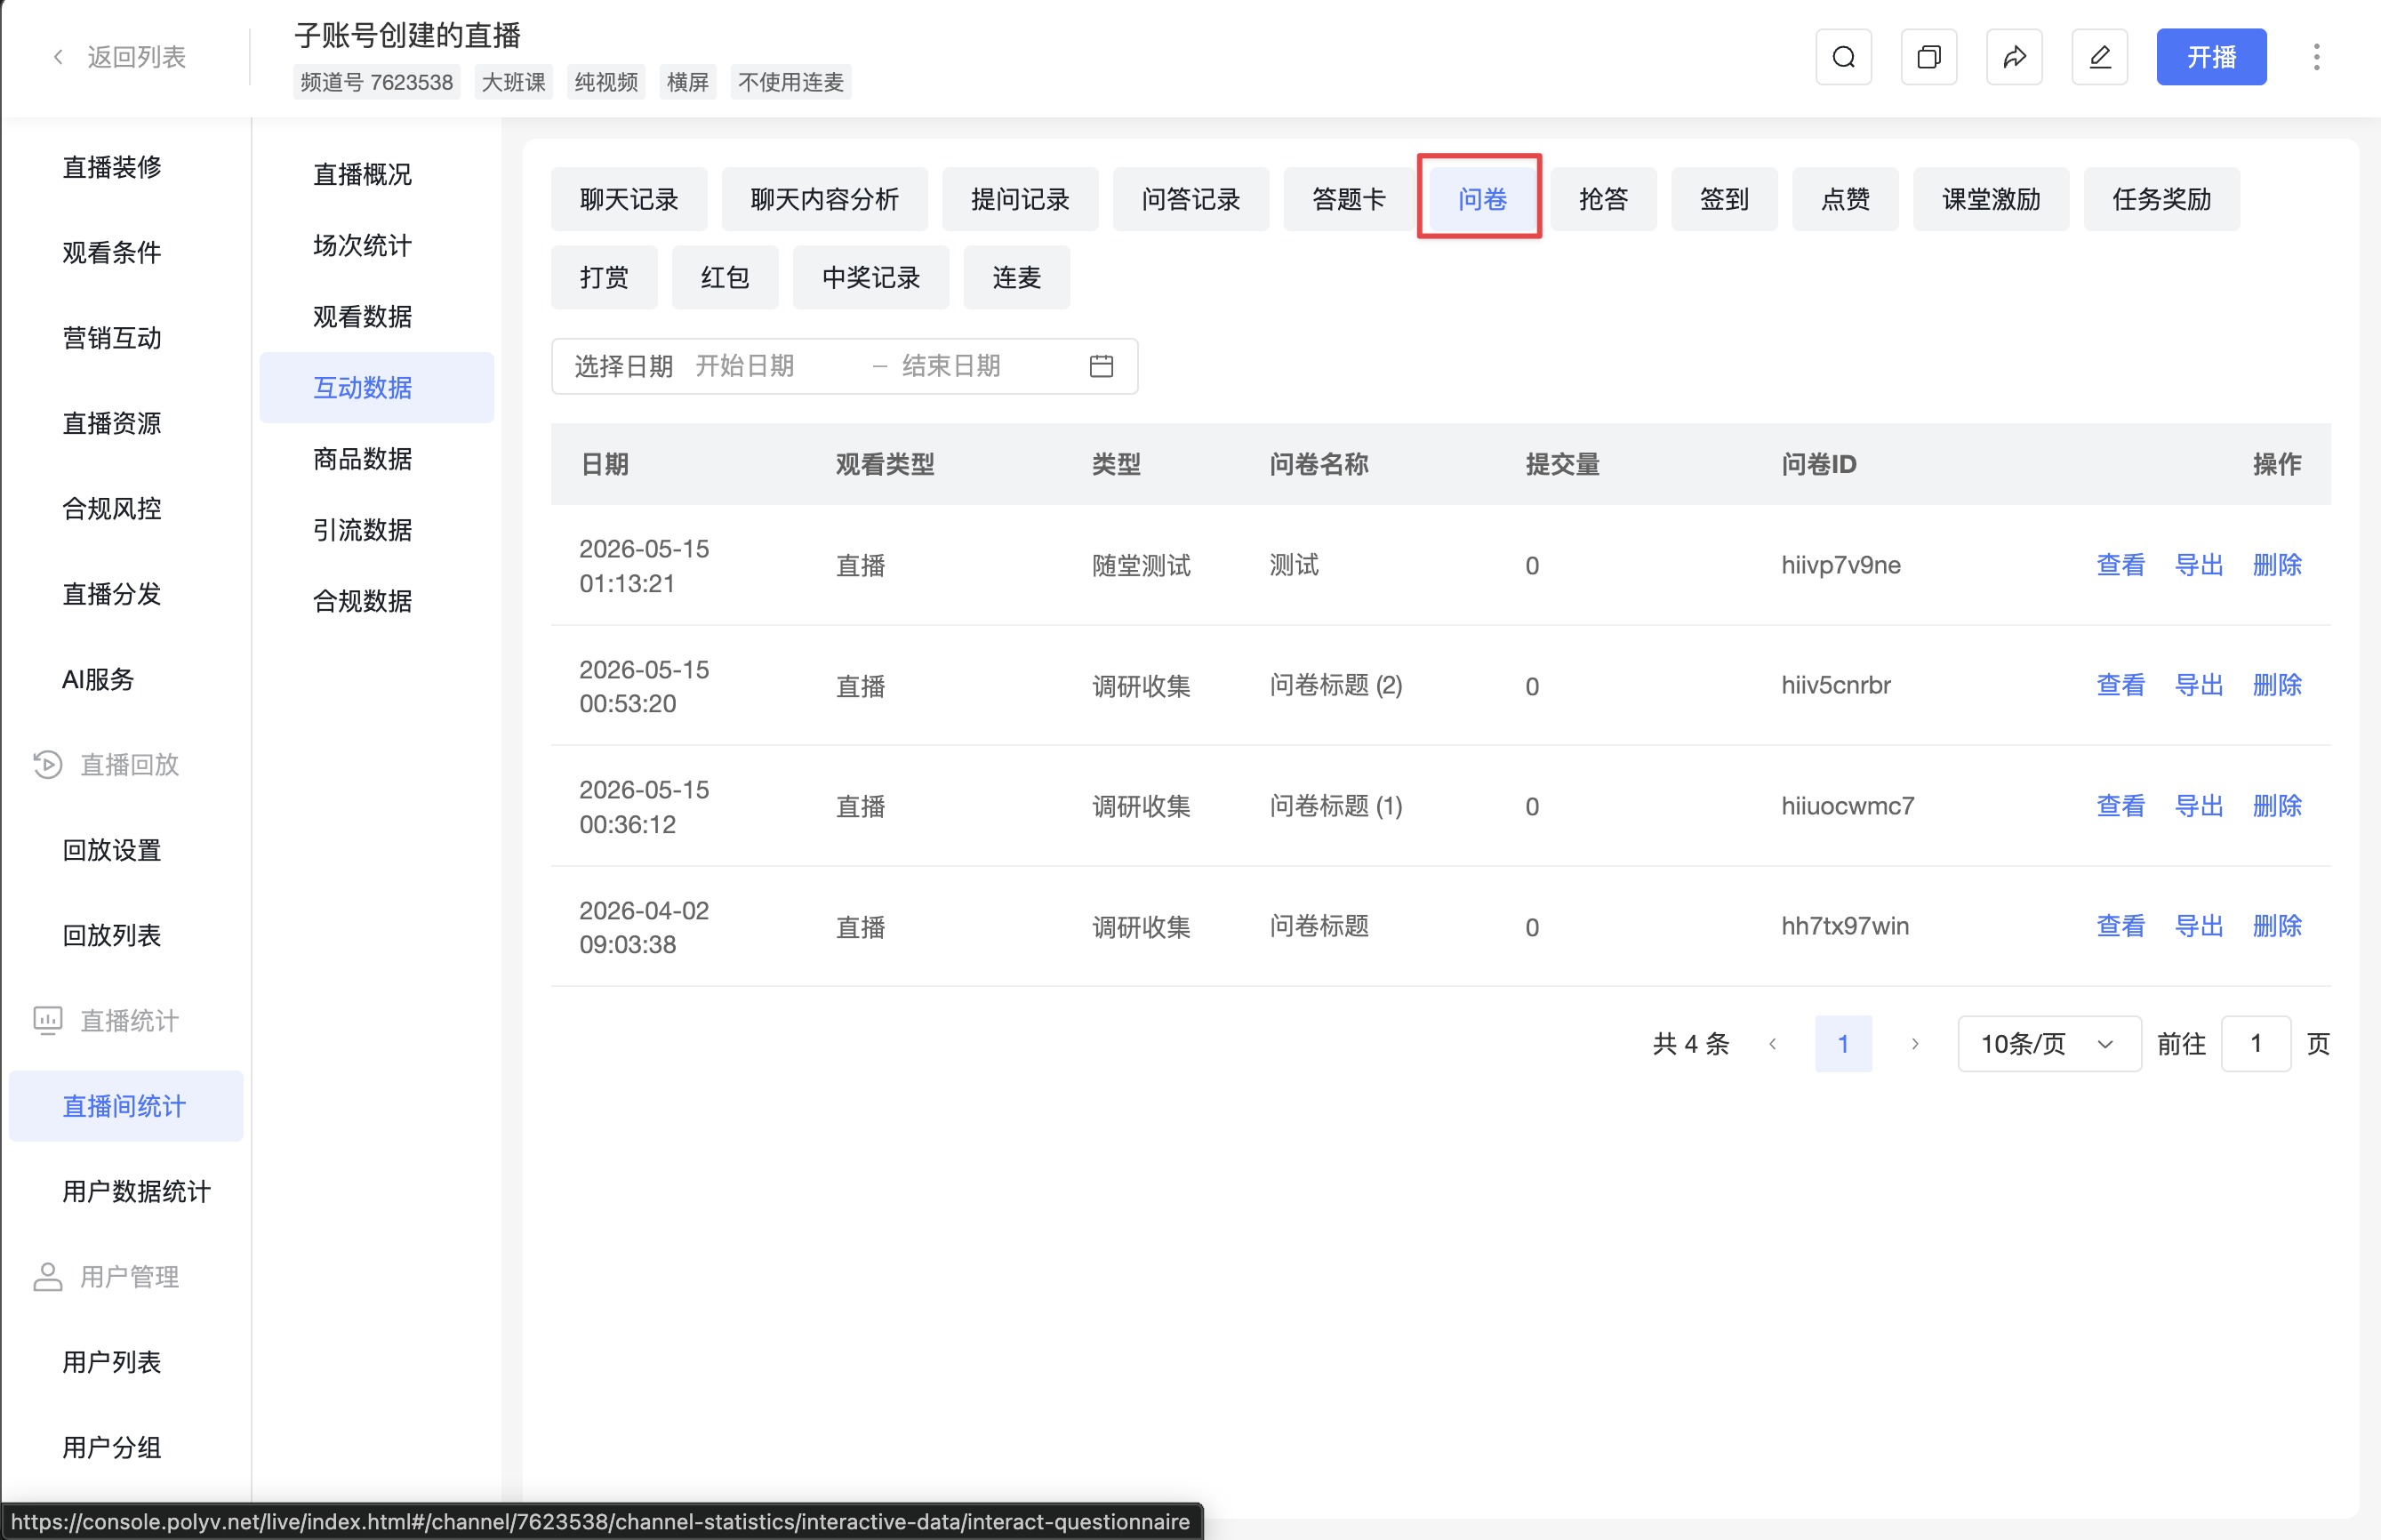Screen dimensions: 2381x1540
Task: Export 问卷标题 (1) with 导出
Action: coord(2199,806)
